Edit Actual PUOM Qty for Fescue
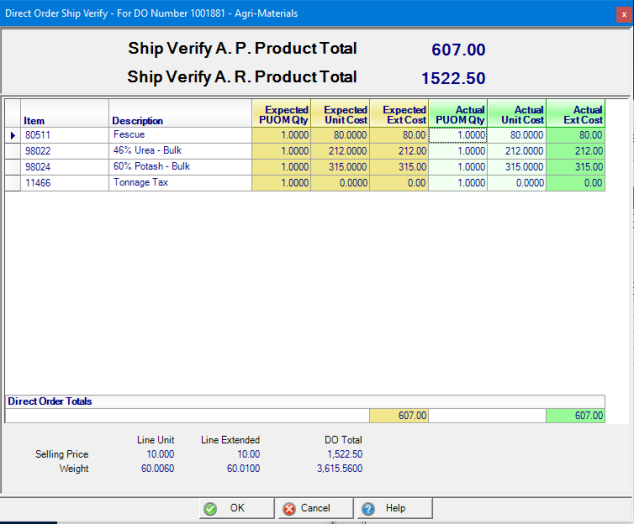 (x=458, y=135)
